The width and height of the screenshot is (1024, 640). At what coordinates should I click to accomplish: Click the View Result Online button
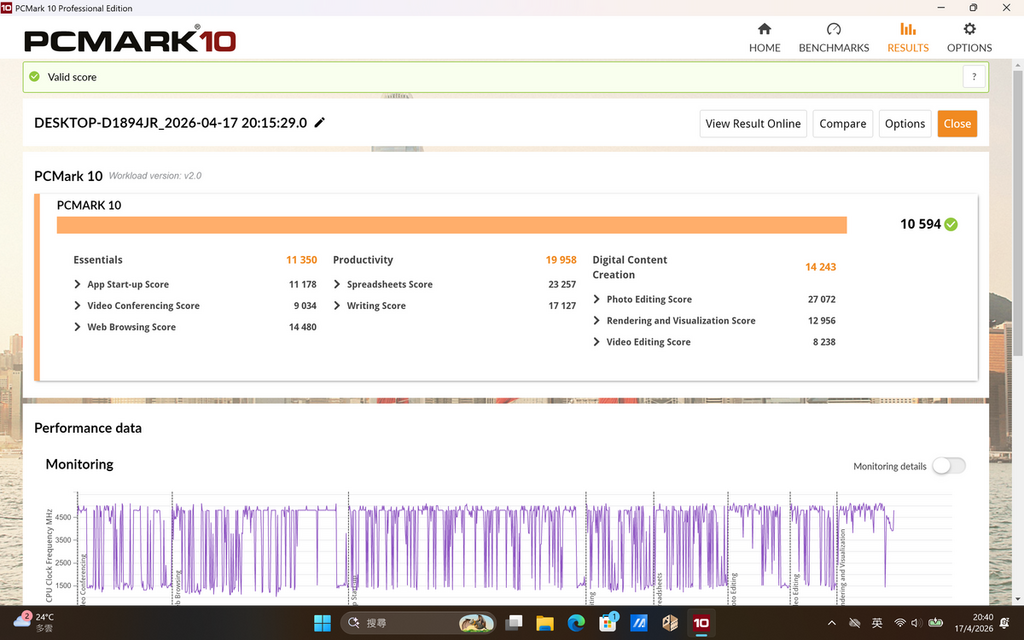(753, 123)
